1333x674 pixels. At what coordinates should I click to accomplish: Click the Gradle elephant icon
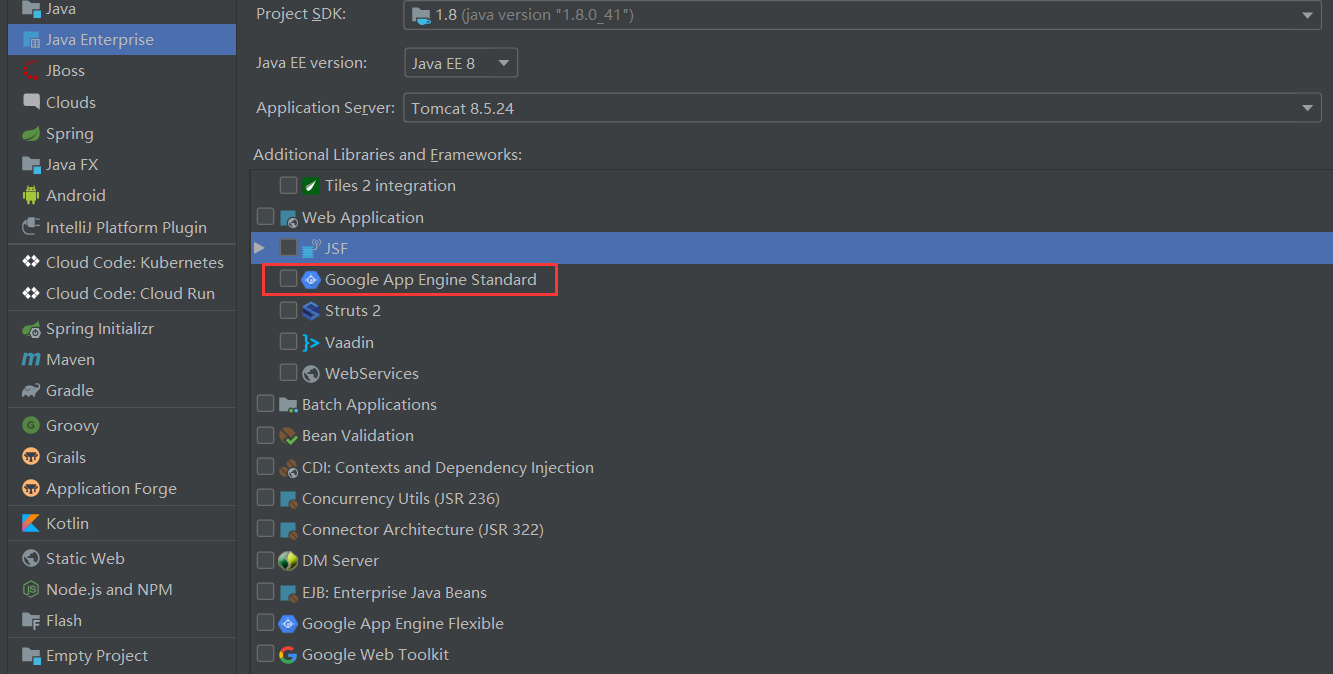(x=31, y=391)
